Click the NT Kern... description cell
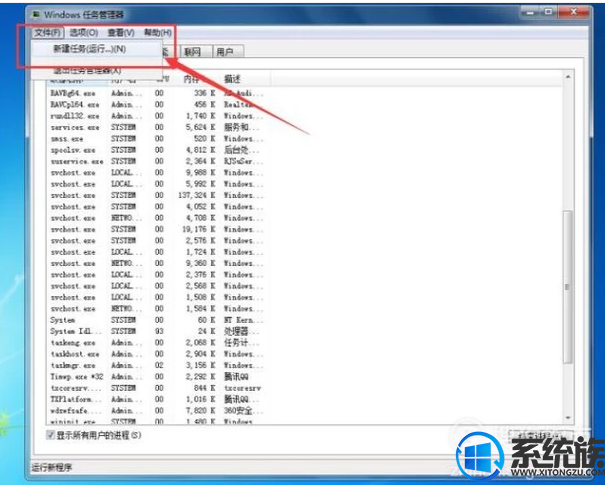Image resolution: width=605 pixels, height=485 pixels. [243, 320]
